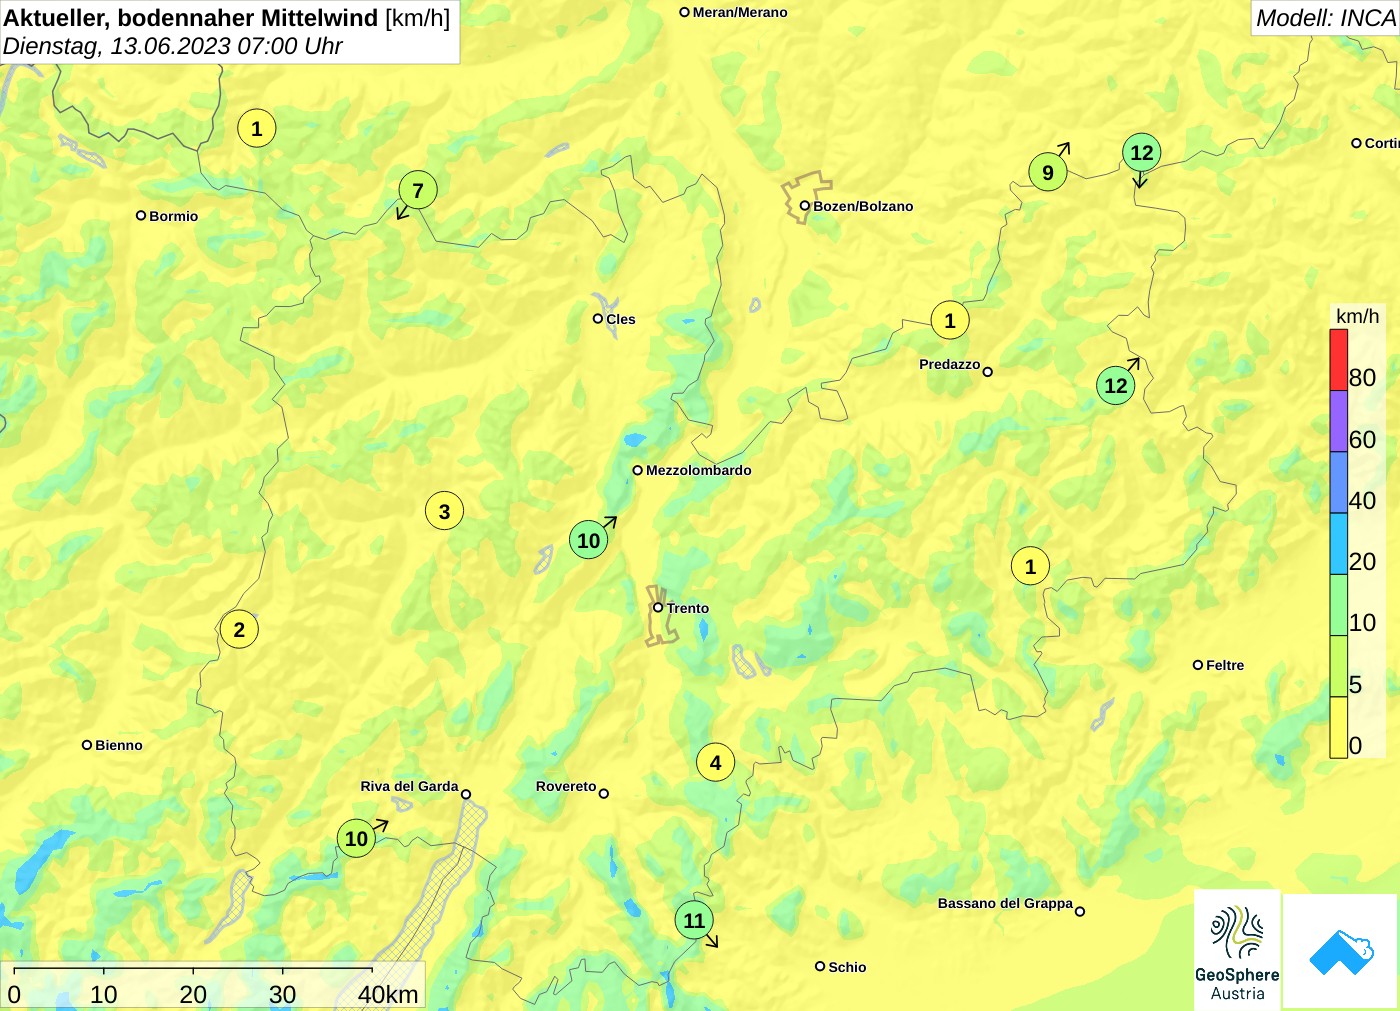Viewport: 1400px width, 1011px height.
Task: Click the km/h legend heading
Action: click(x=1357, y=316)
